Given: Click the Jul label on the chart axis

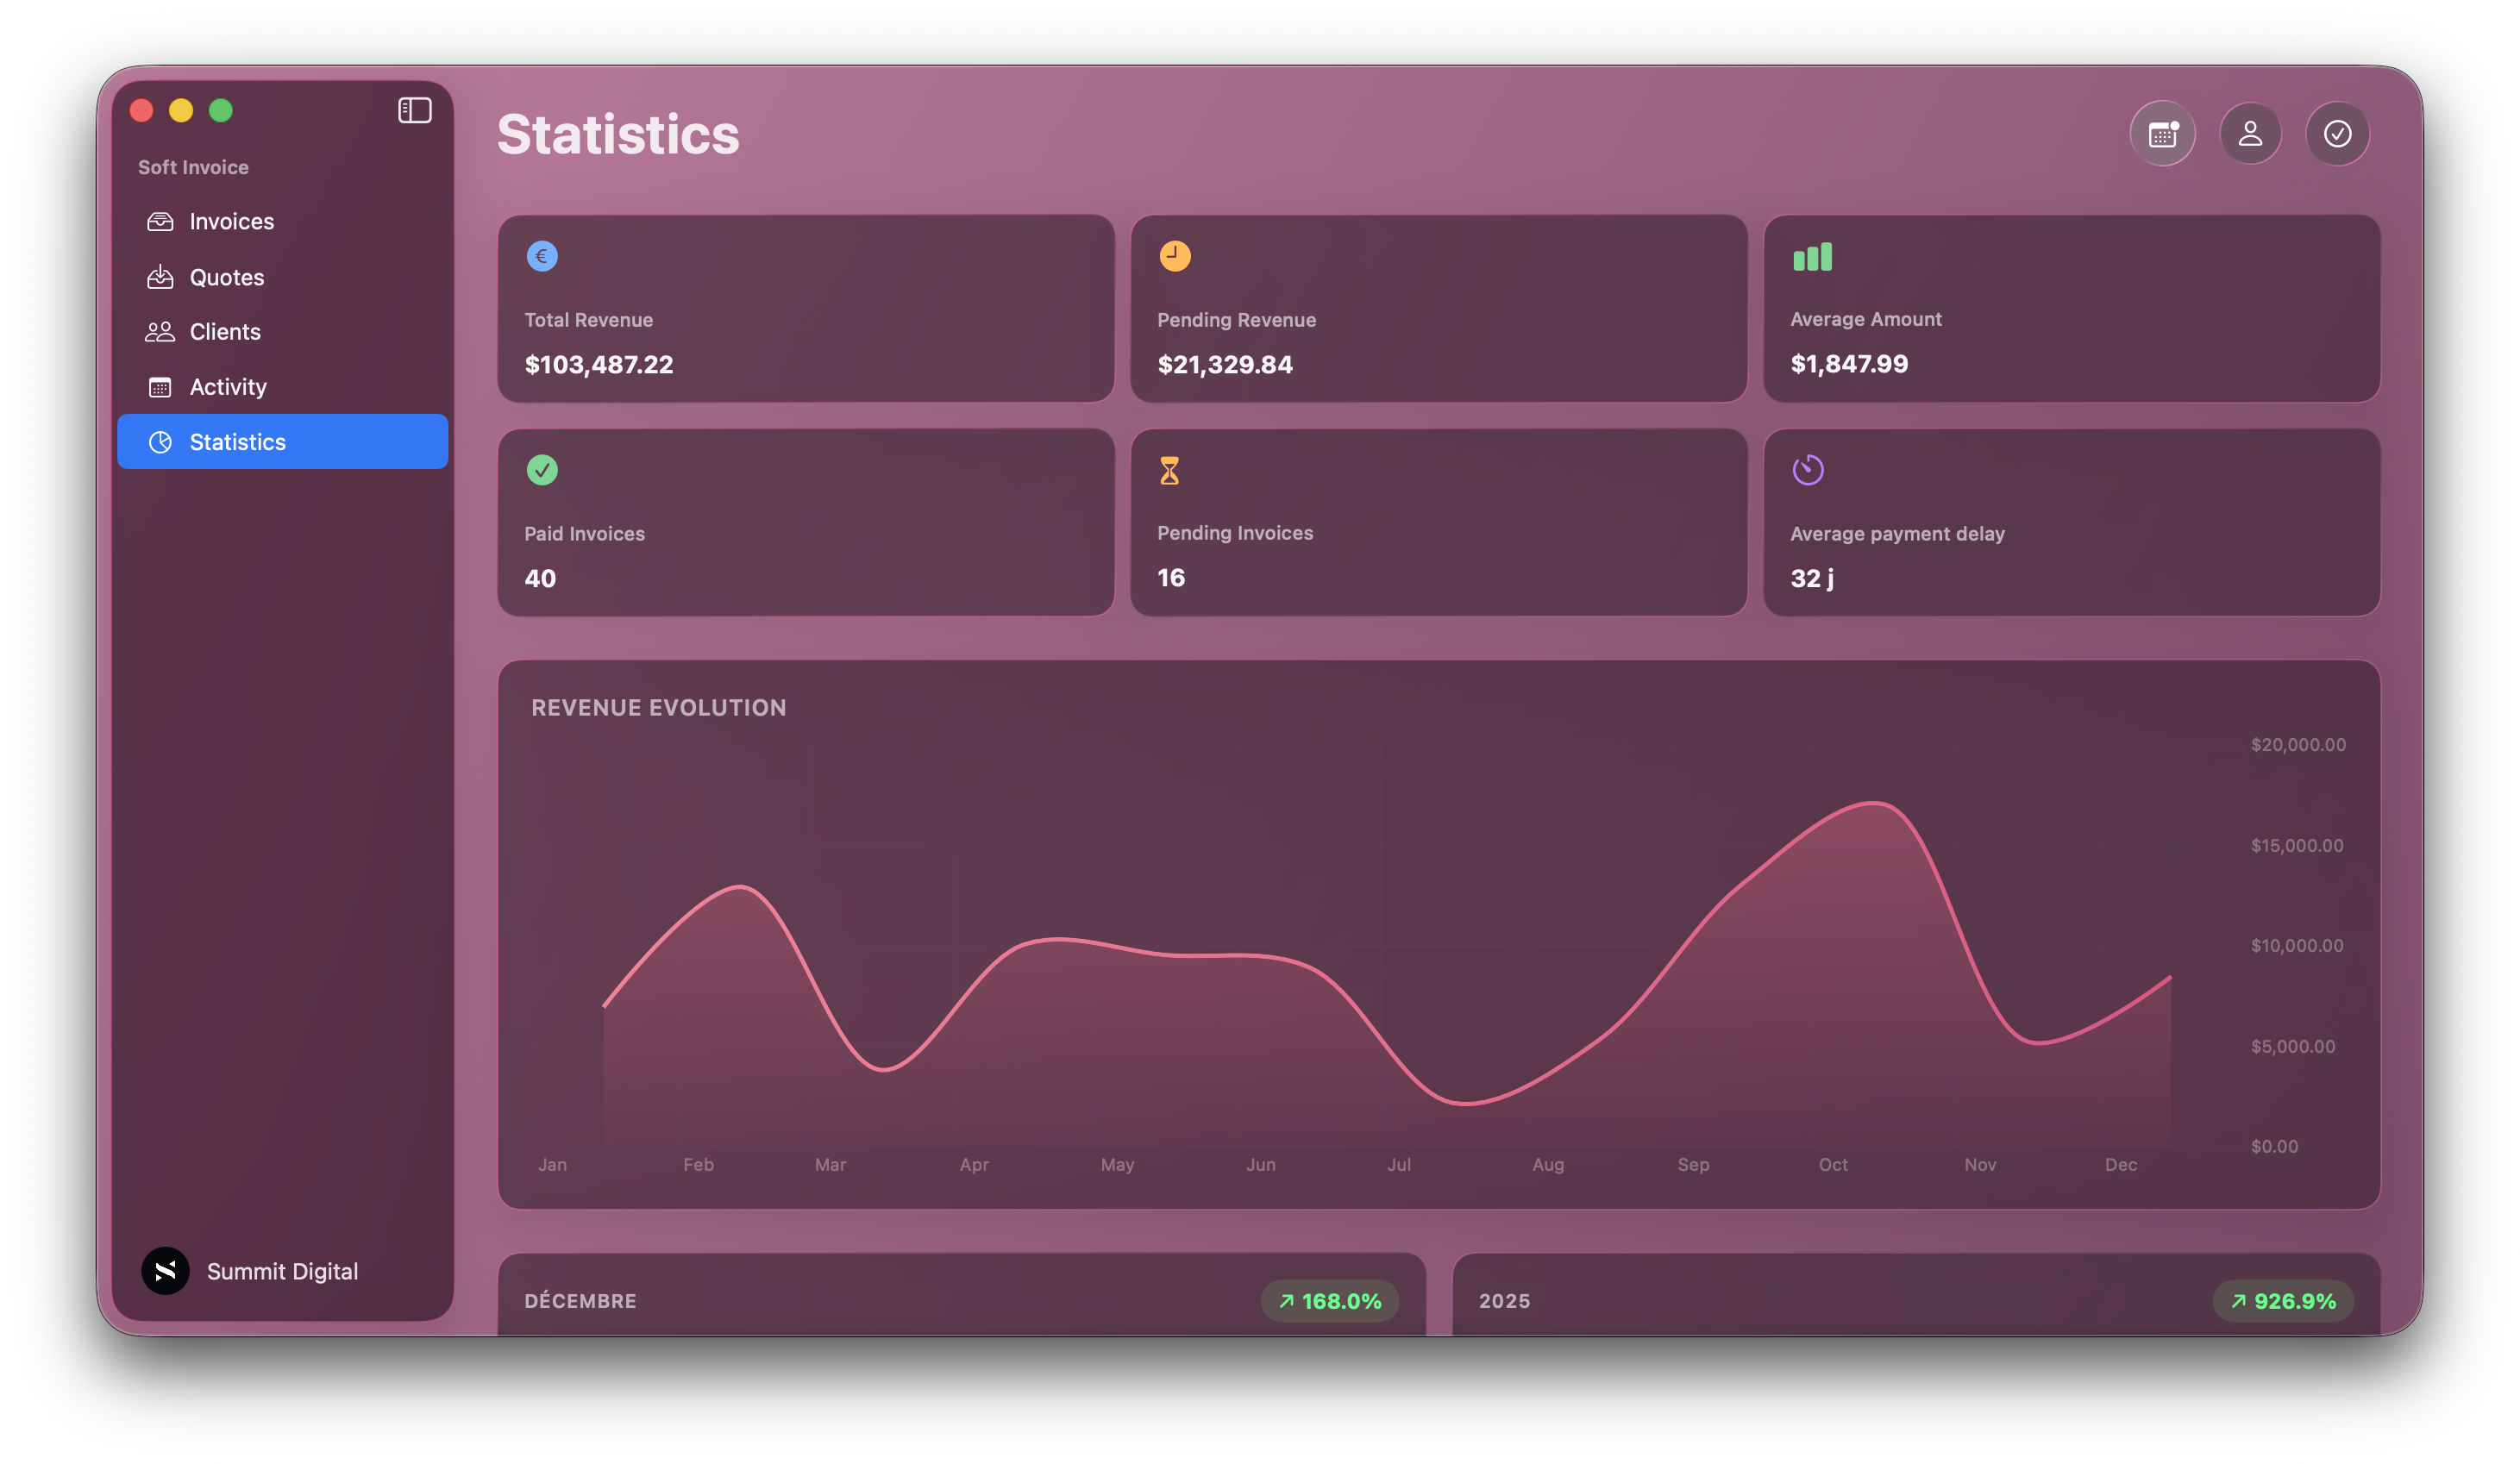Looking at the screenshot, I should tap(1398, 1165).
